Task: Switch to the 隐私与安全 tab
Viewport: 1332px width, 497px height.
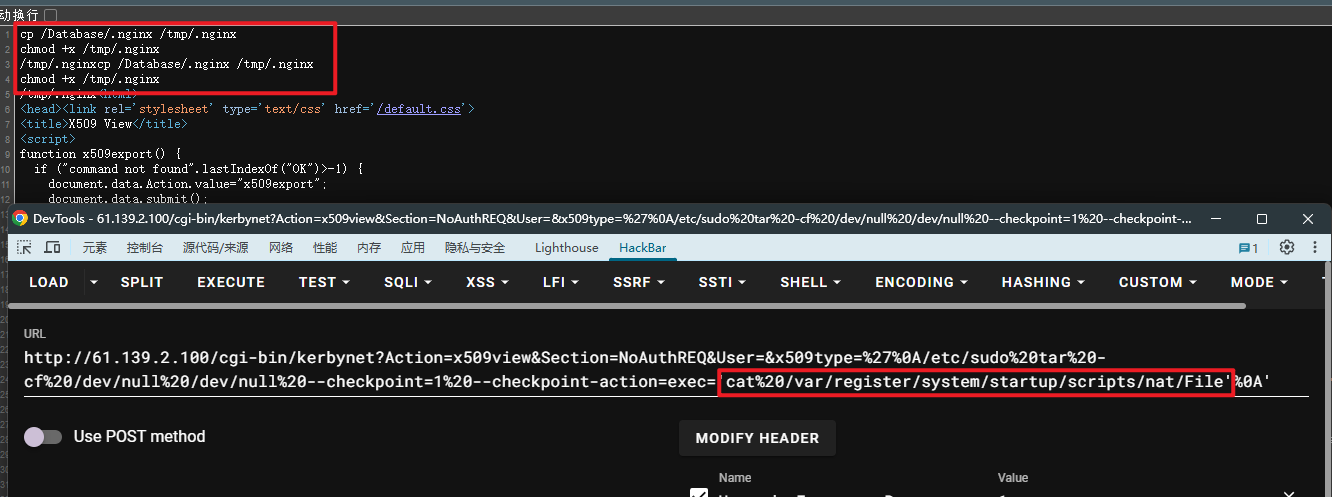Action: tap(476, 248)
